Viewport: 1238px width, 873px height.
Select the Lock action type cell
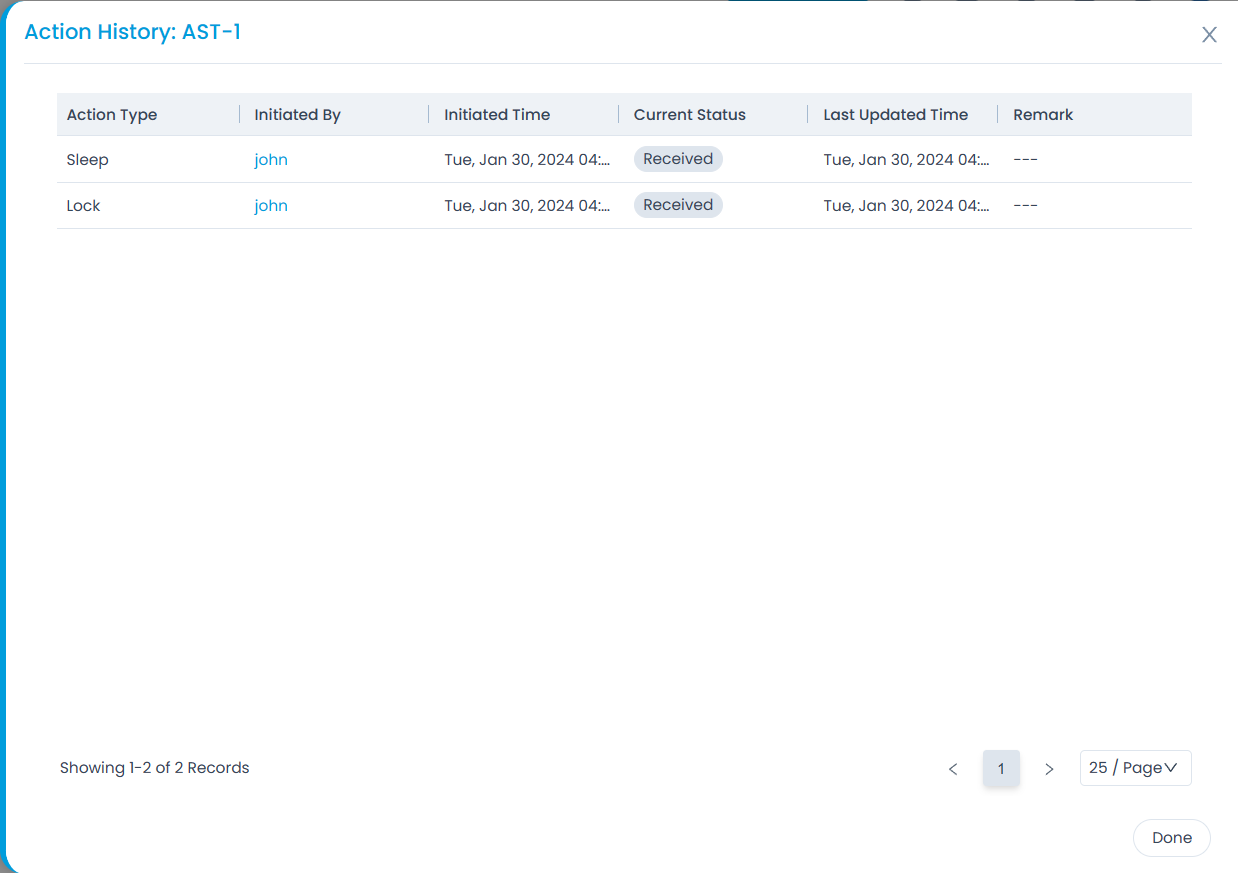(x=84, y=206)
